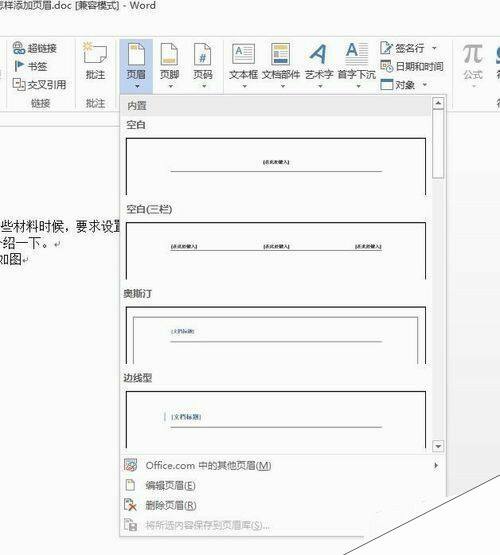The height and width of the screenshot is (555, 500).
Task: Click the 文档部件 quick parts icon
Action: click(x=281, y=54)
